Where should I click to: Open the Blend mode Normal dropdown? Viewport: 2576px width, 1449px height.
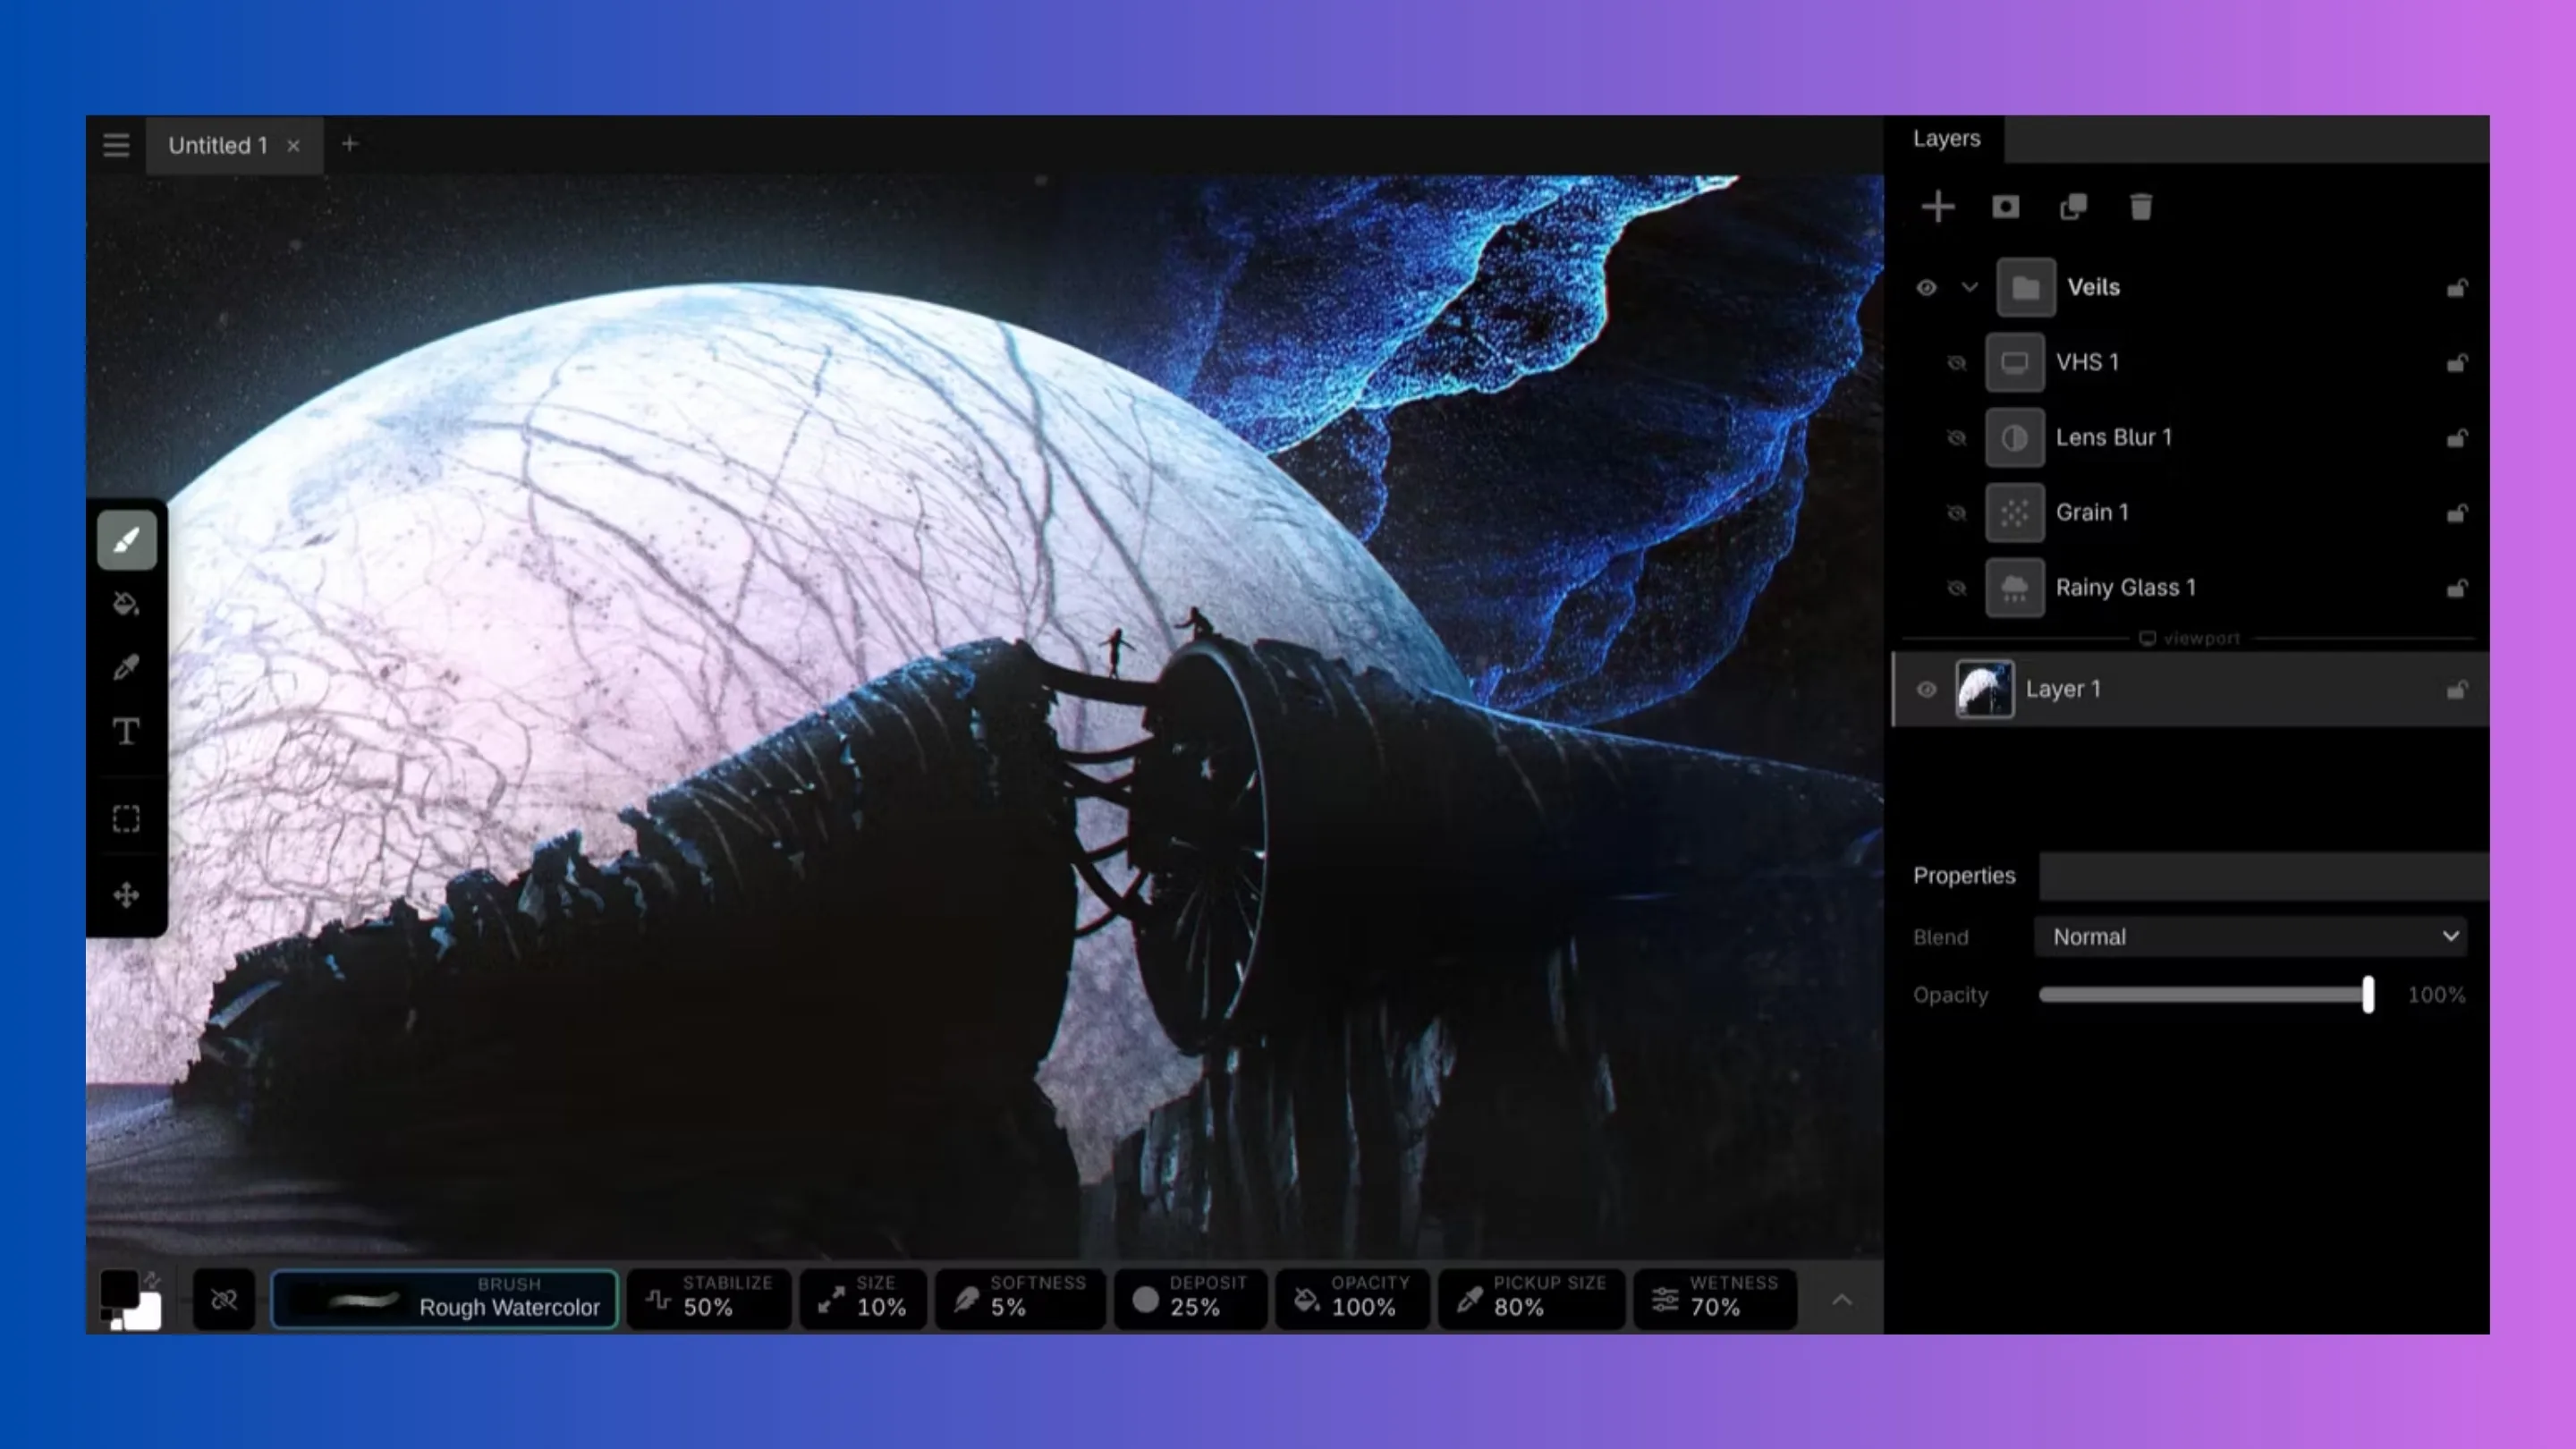2251,937
